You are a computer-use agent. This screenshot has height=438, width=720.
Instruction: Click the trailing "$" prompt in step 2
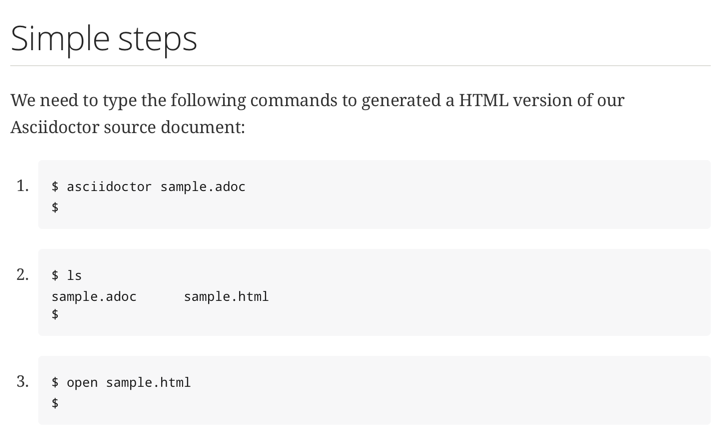click(x=55, y=314)
